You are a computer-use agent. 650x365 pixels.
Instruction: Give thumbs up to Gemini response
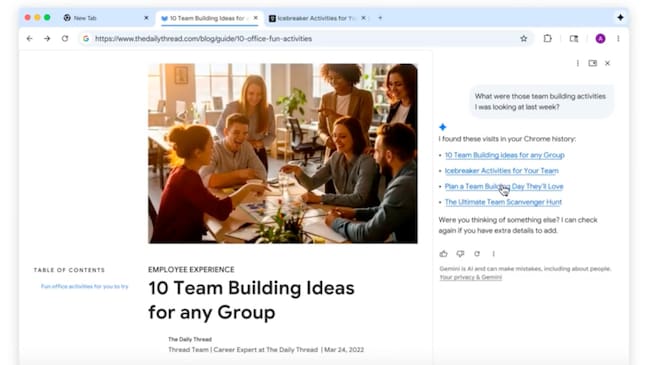[443, 253]
